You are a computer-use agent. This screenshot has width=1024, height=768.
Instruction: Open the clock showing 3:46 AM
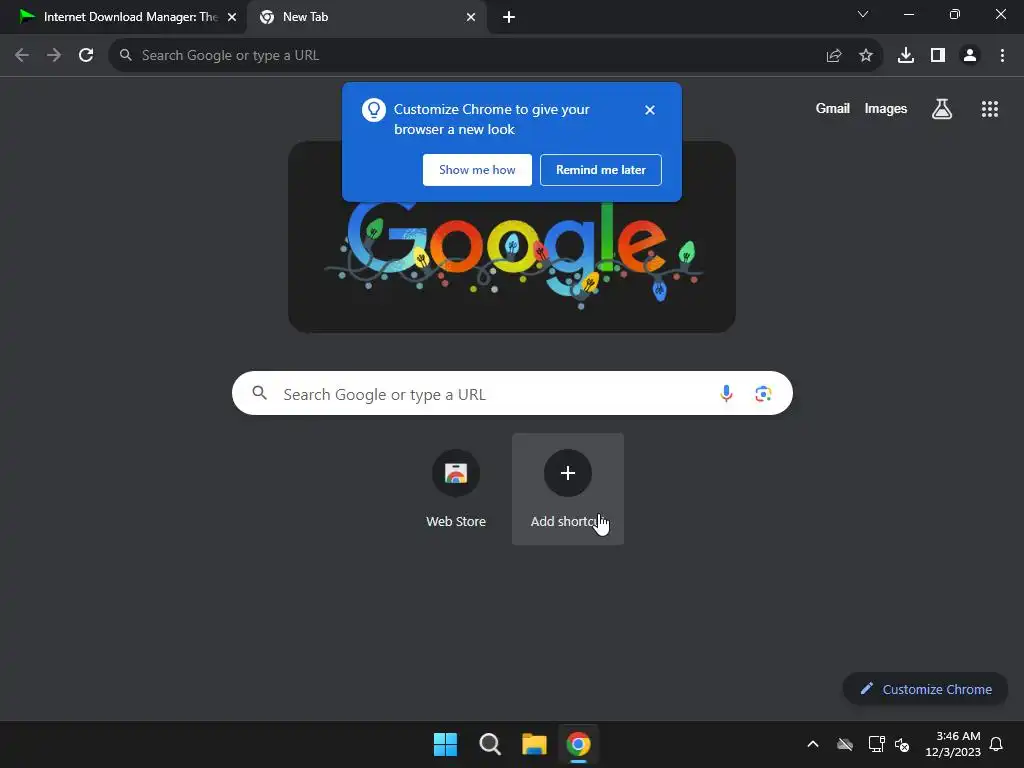953,744
